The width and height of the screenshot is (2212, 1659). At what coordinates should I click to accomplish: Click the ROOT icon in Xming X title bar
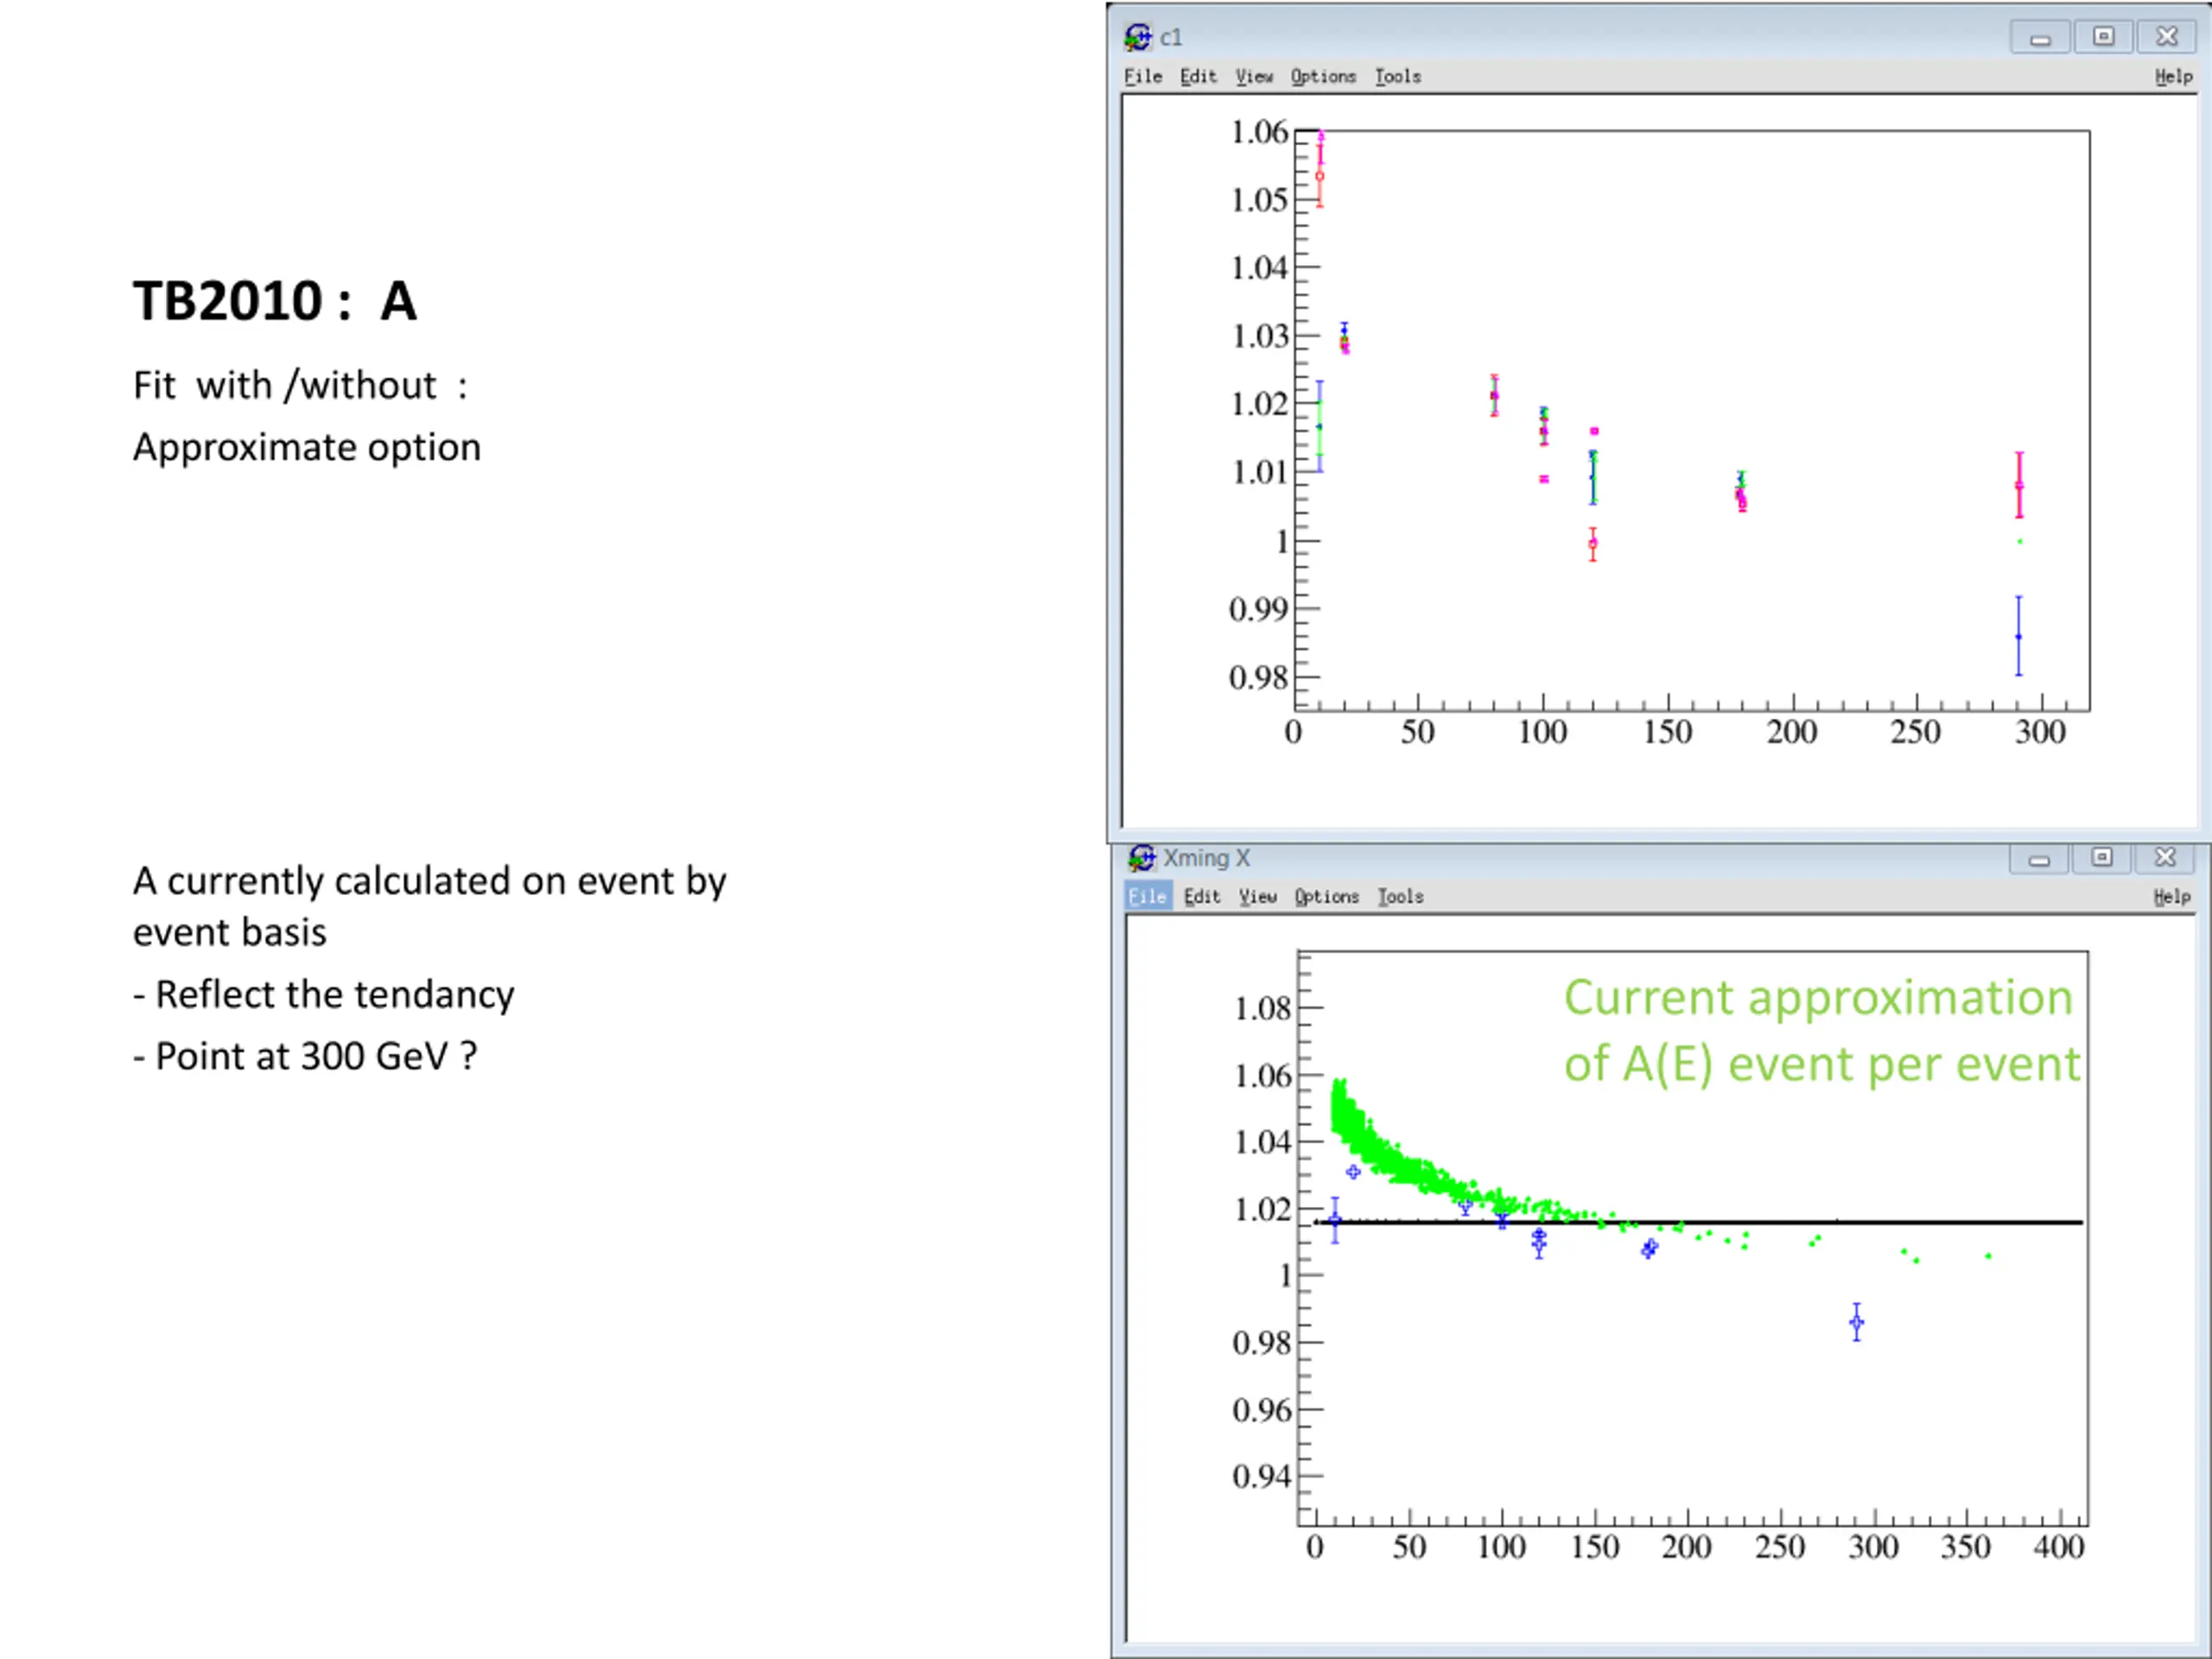click(x=1142, y=858)
